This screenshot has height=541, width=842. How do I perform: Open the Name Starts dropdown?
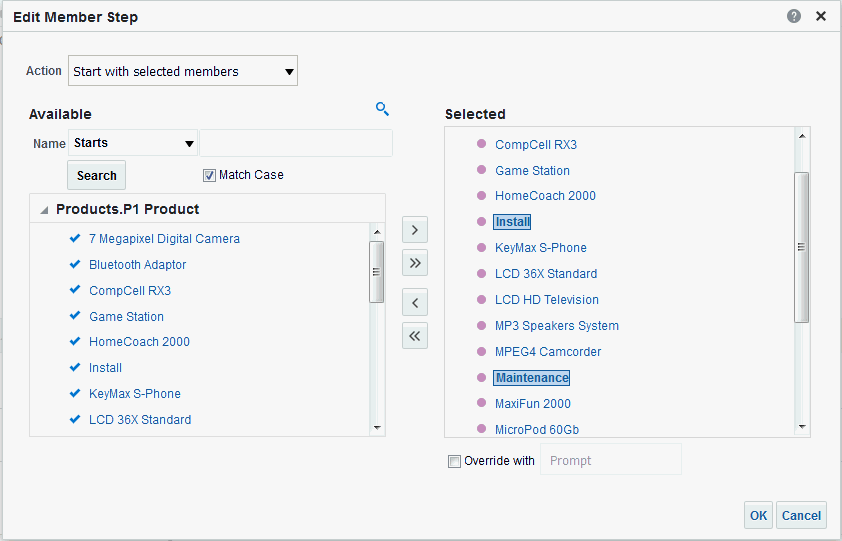click(133, 143)
